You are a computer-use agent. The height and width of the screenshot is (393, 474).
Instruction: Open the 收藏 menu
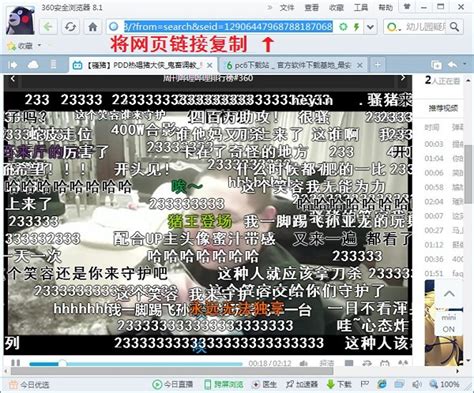336,7
